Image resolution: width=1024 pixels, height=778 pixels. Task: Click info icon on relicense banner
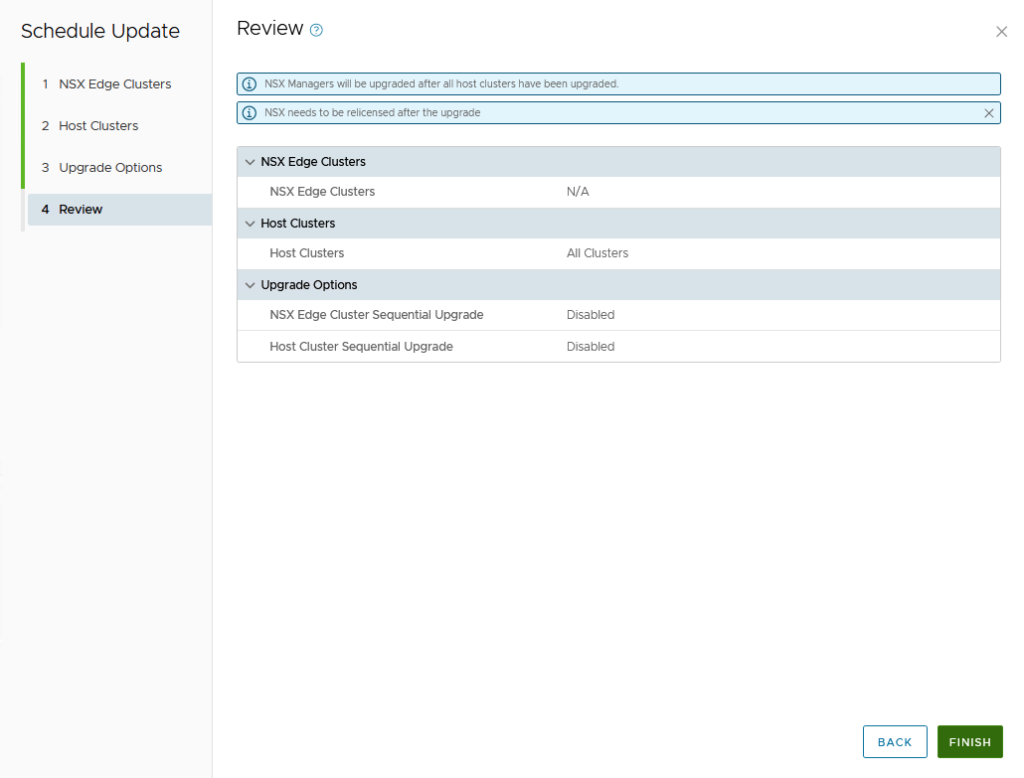pyautogui.click(x=250, y=113)
